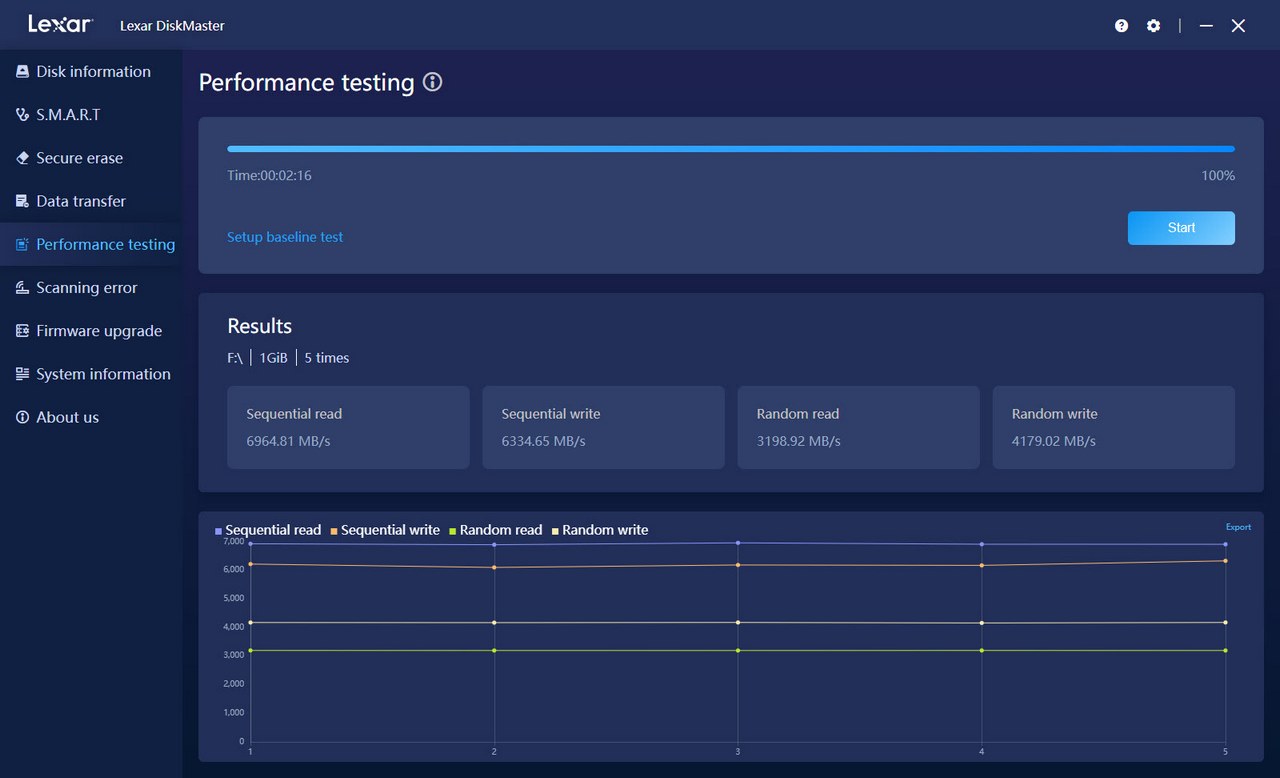Click the Performance testing sidebar icon
1280x778 pixels.
22,244
